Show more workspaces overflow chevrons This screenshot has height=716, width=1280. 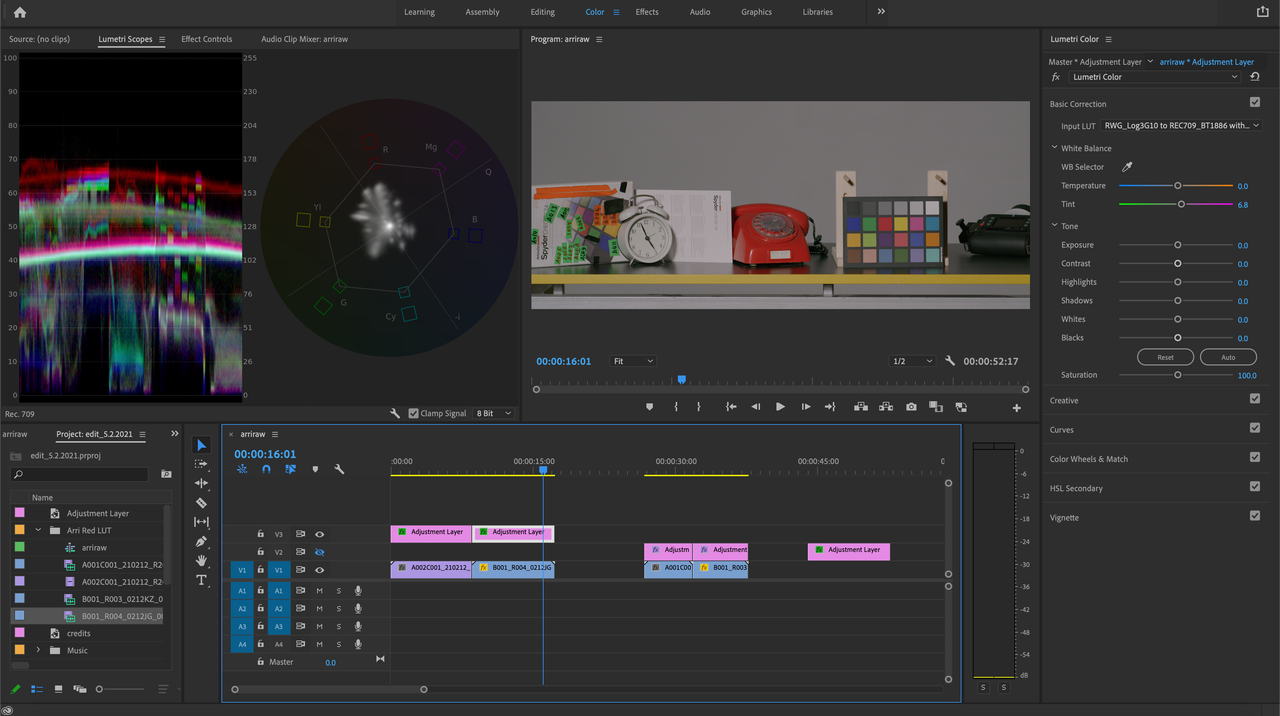click(x=881, y=12)
